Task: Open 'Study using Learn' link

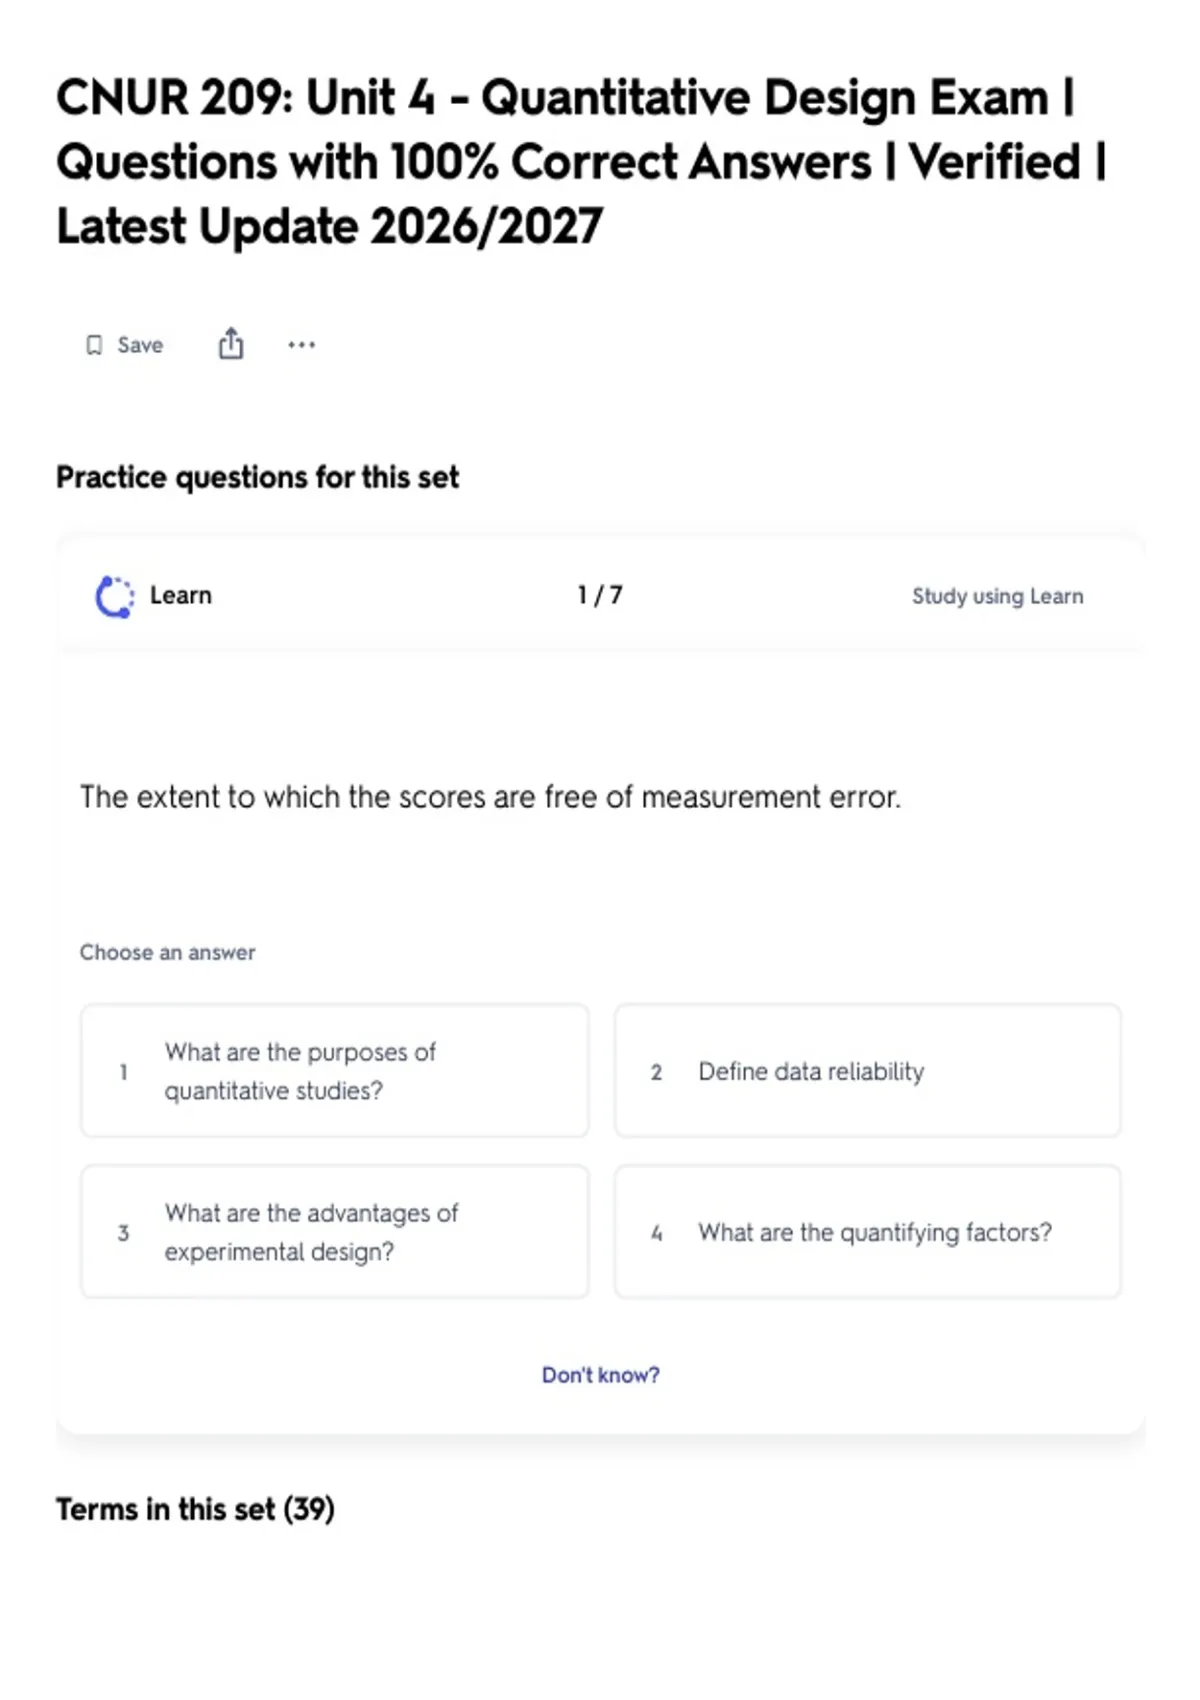Action: pos(997,596)
